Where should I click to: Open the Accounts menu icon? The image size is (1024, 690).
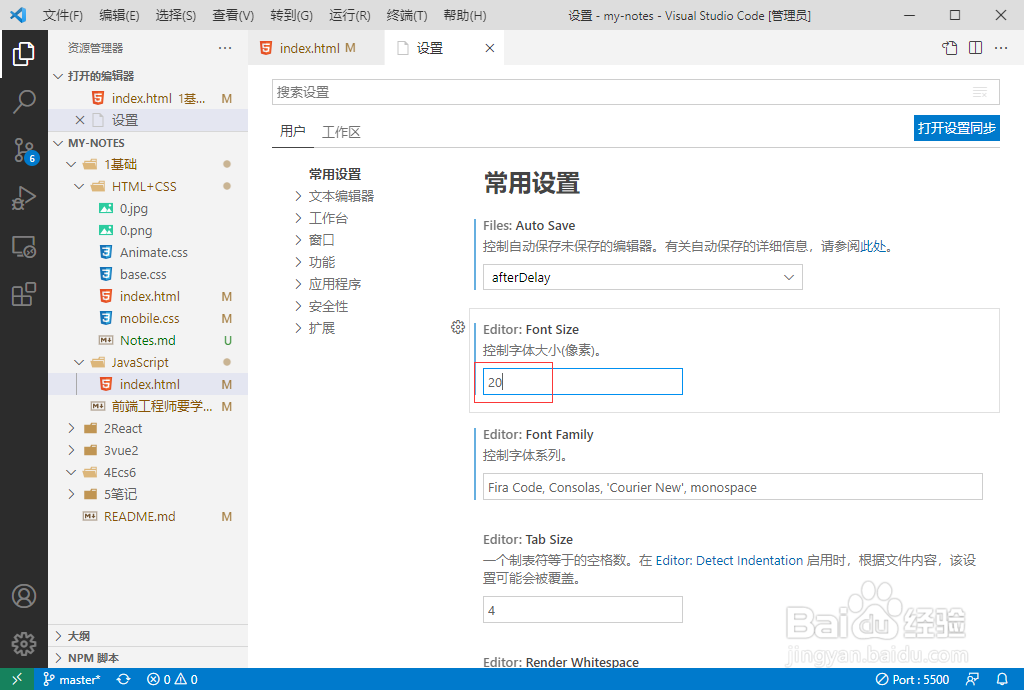(24, 596)
